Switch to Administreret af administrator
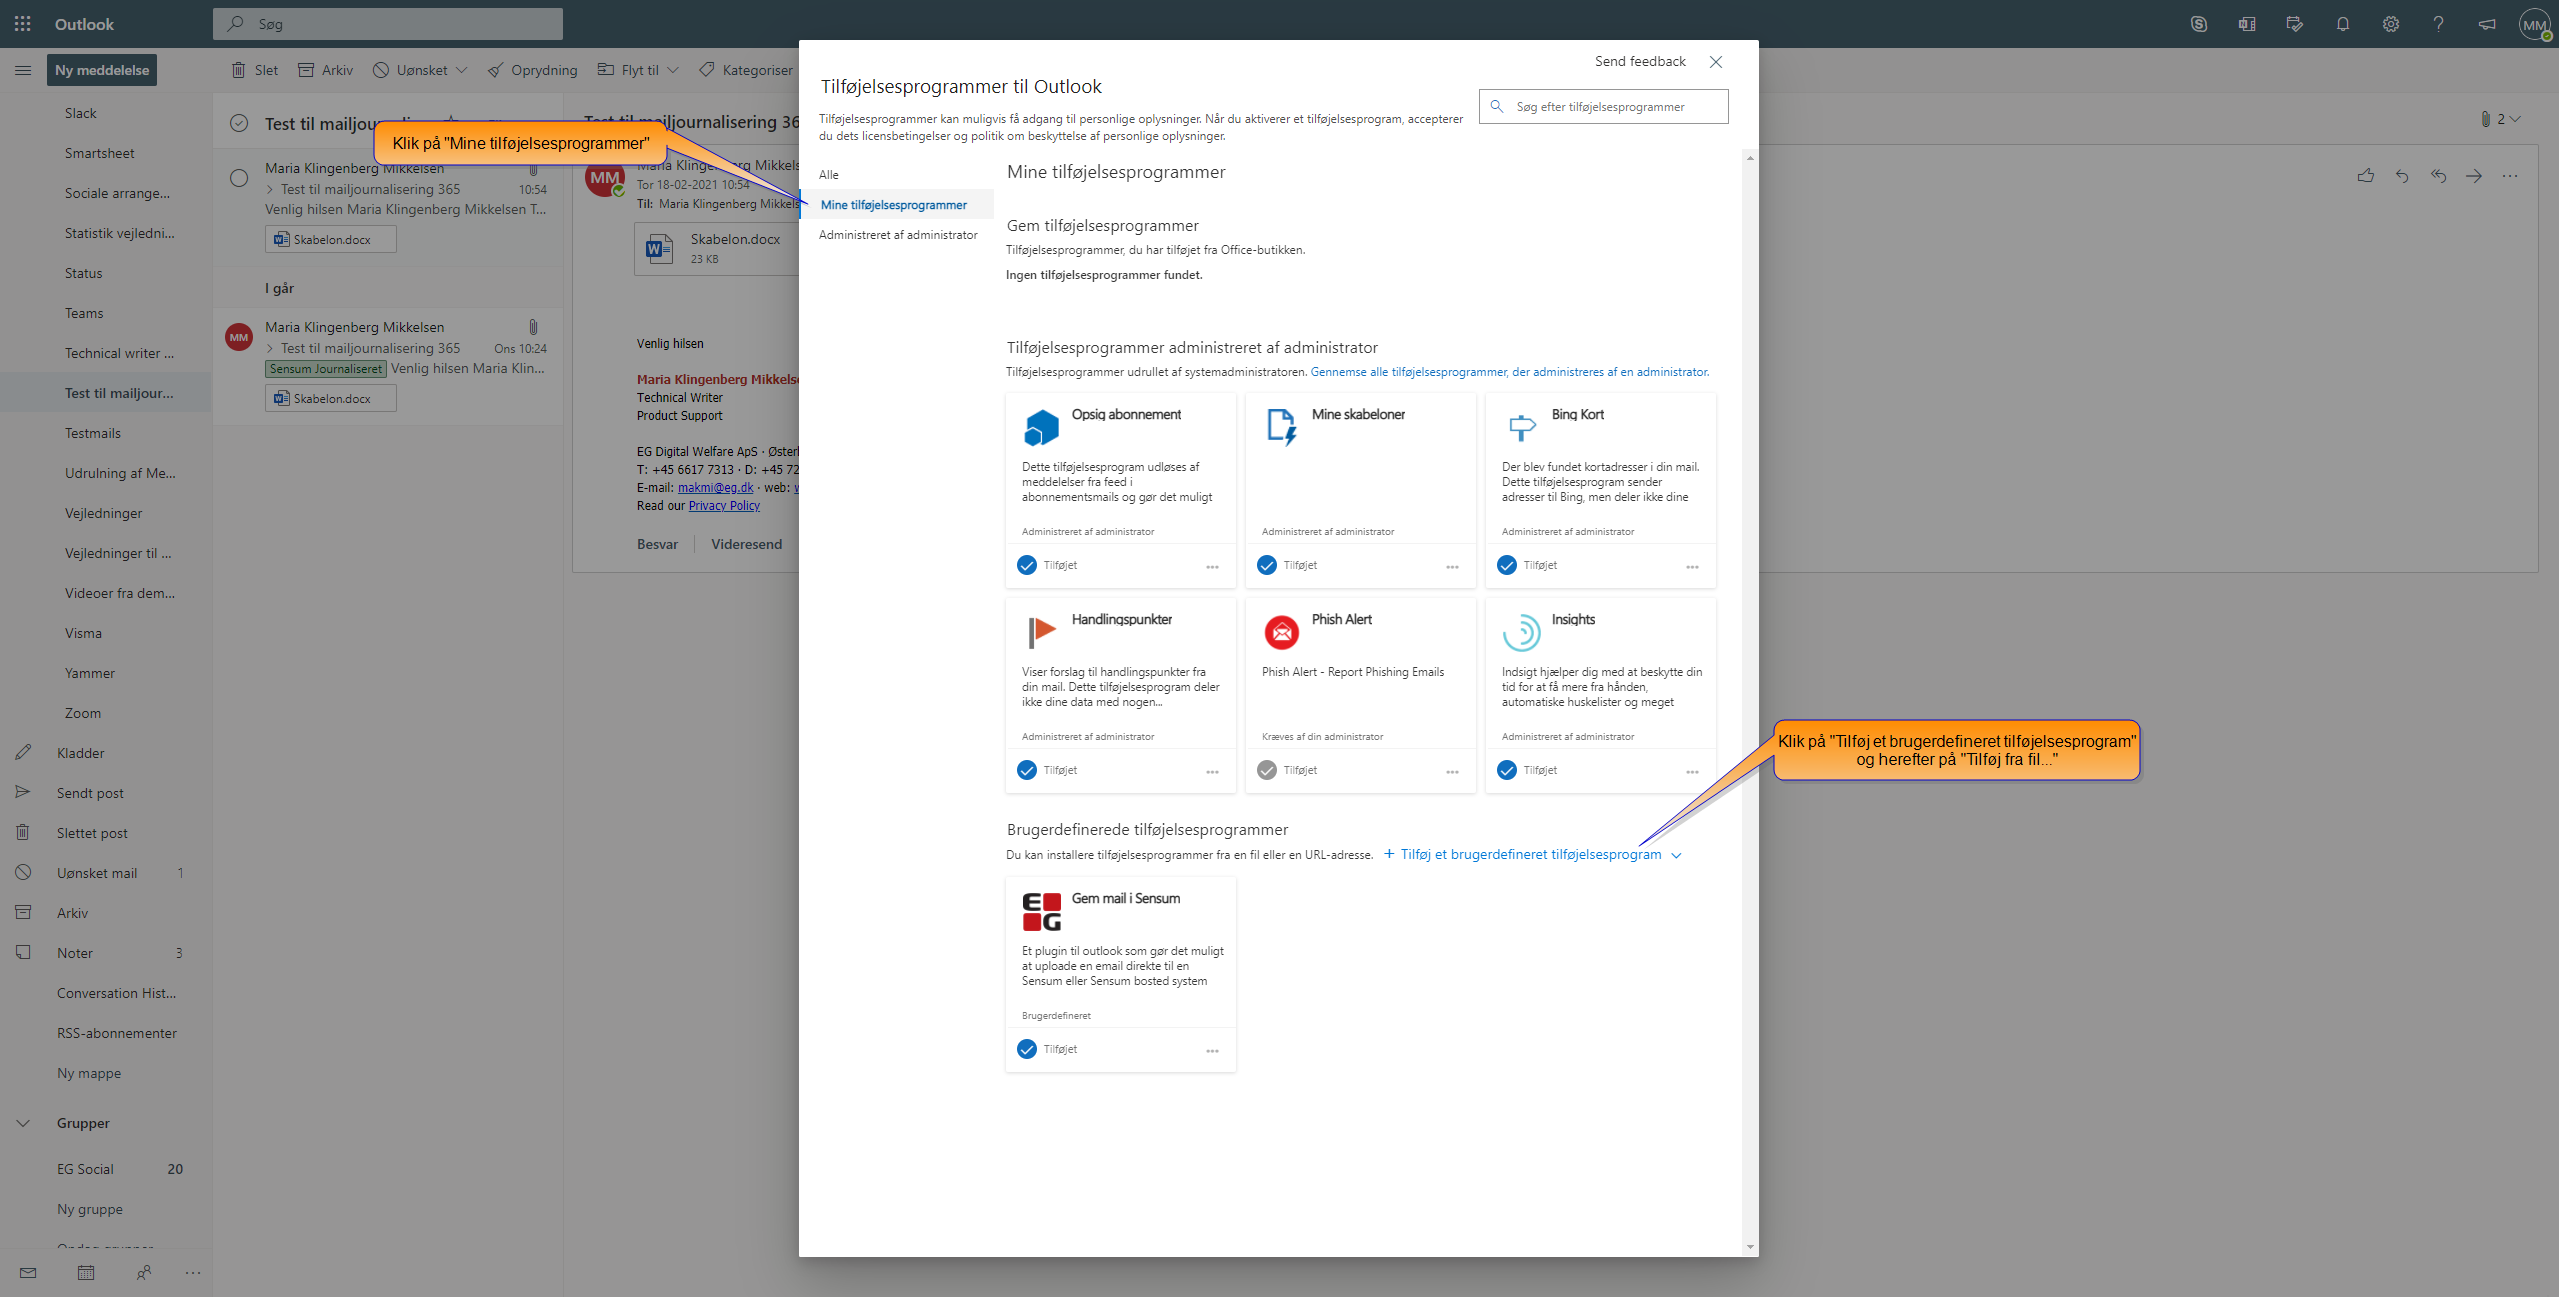The width and height of the screenshot is (2559, 1297). tap(897, 234)
